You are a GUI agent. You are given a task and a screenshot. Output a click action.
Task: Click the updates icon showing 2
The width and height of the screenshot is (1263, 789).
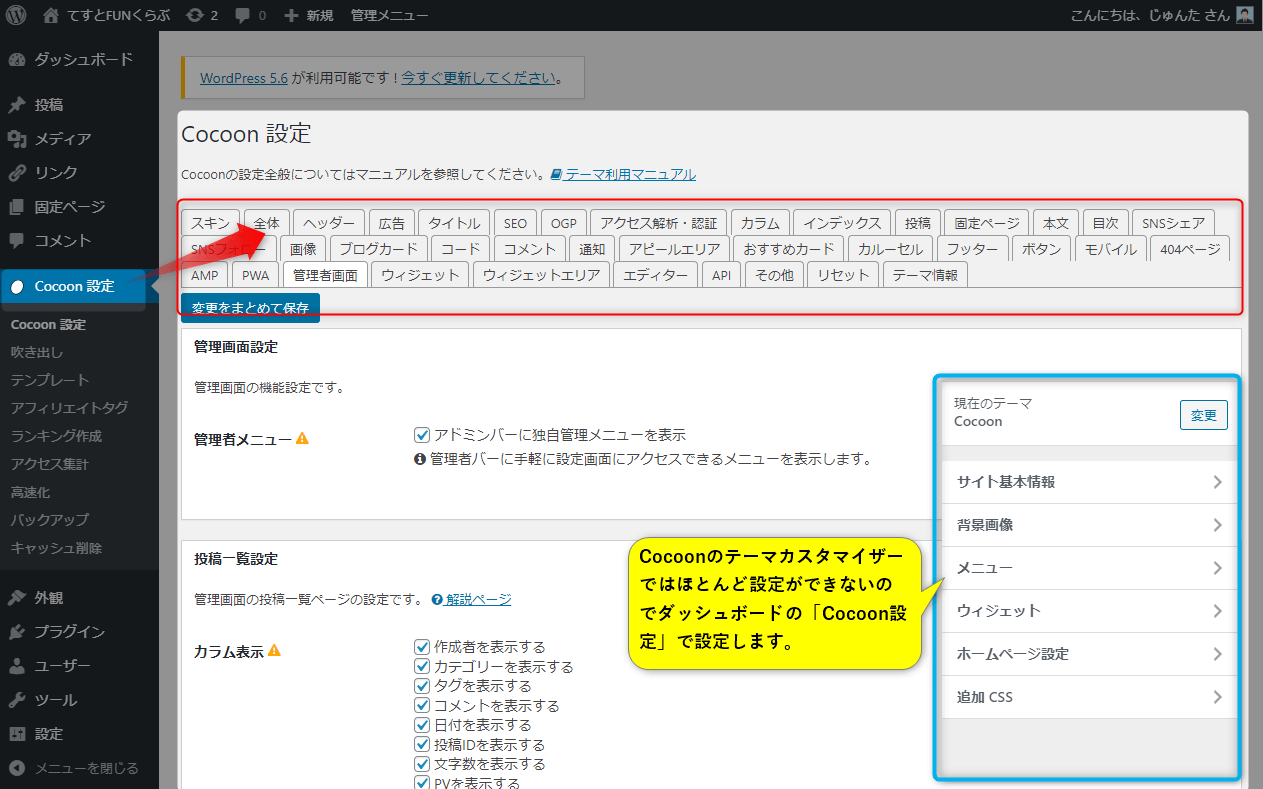pyautogui.click(x=201, y=15)
